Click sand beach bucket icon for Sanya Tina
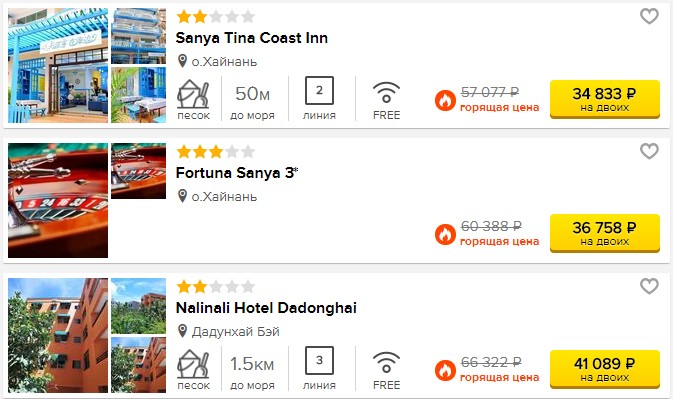This screenshot has height=399, width=673. (x=193, y=94)
